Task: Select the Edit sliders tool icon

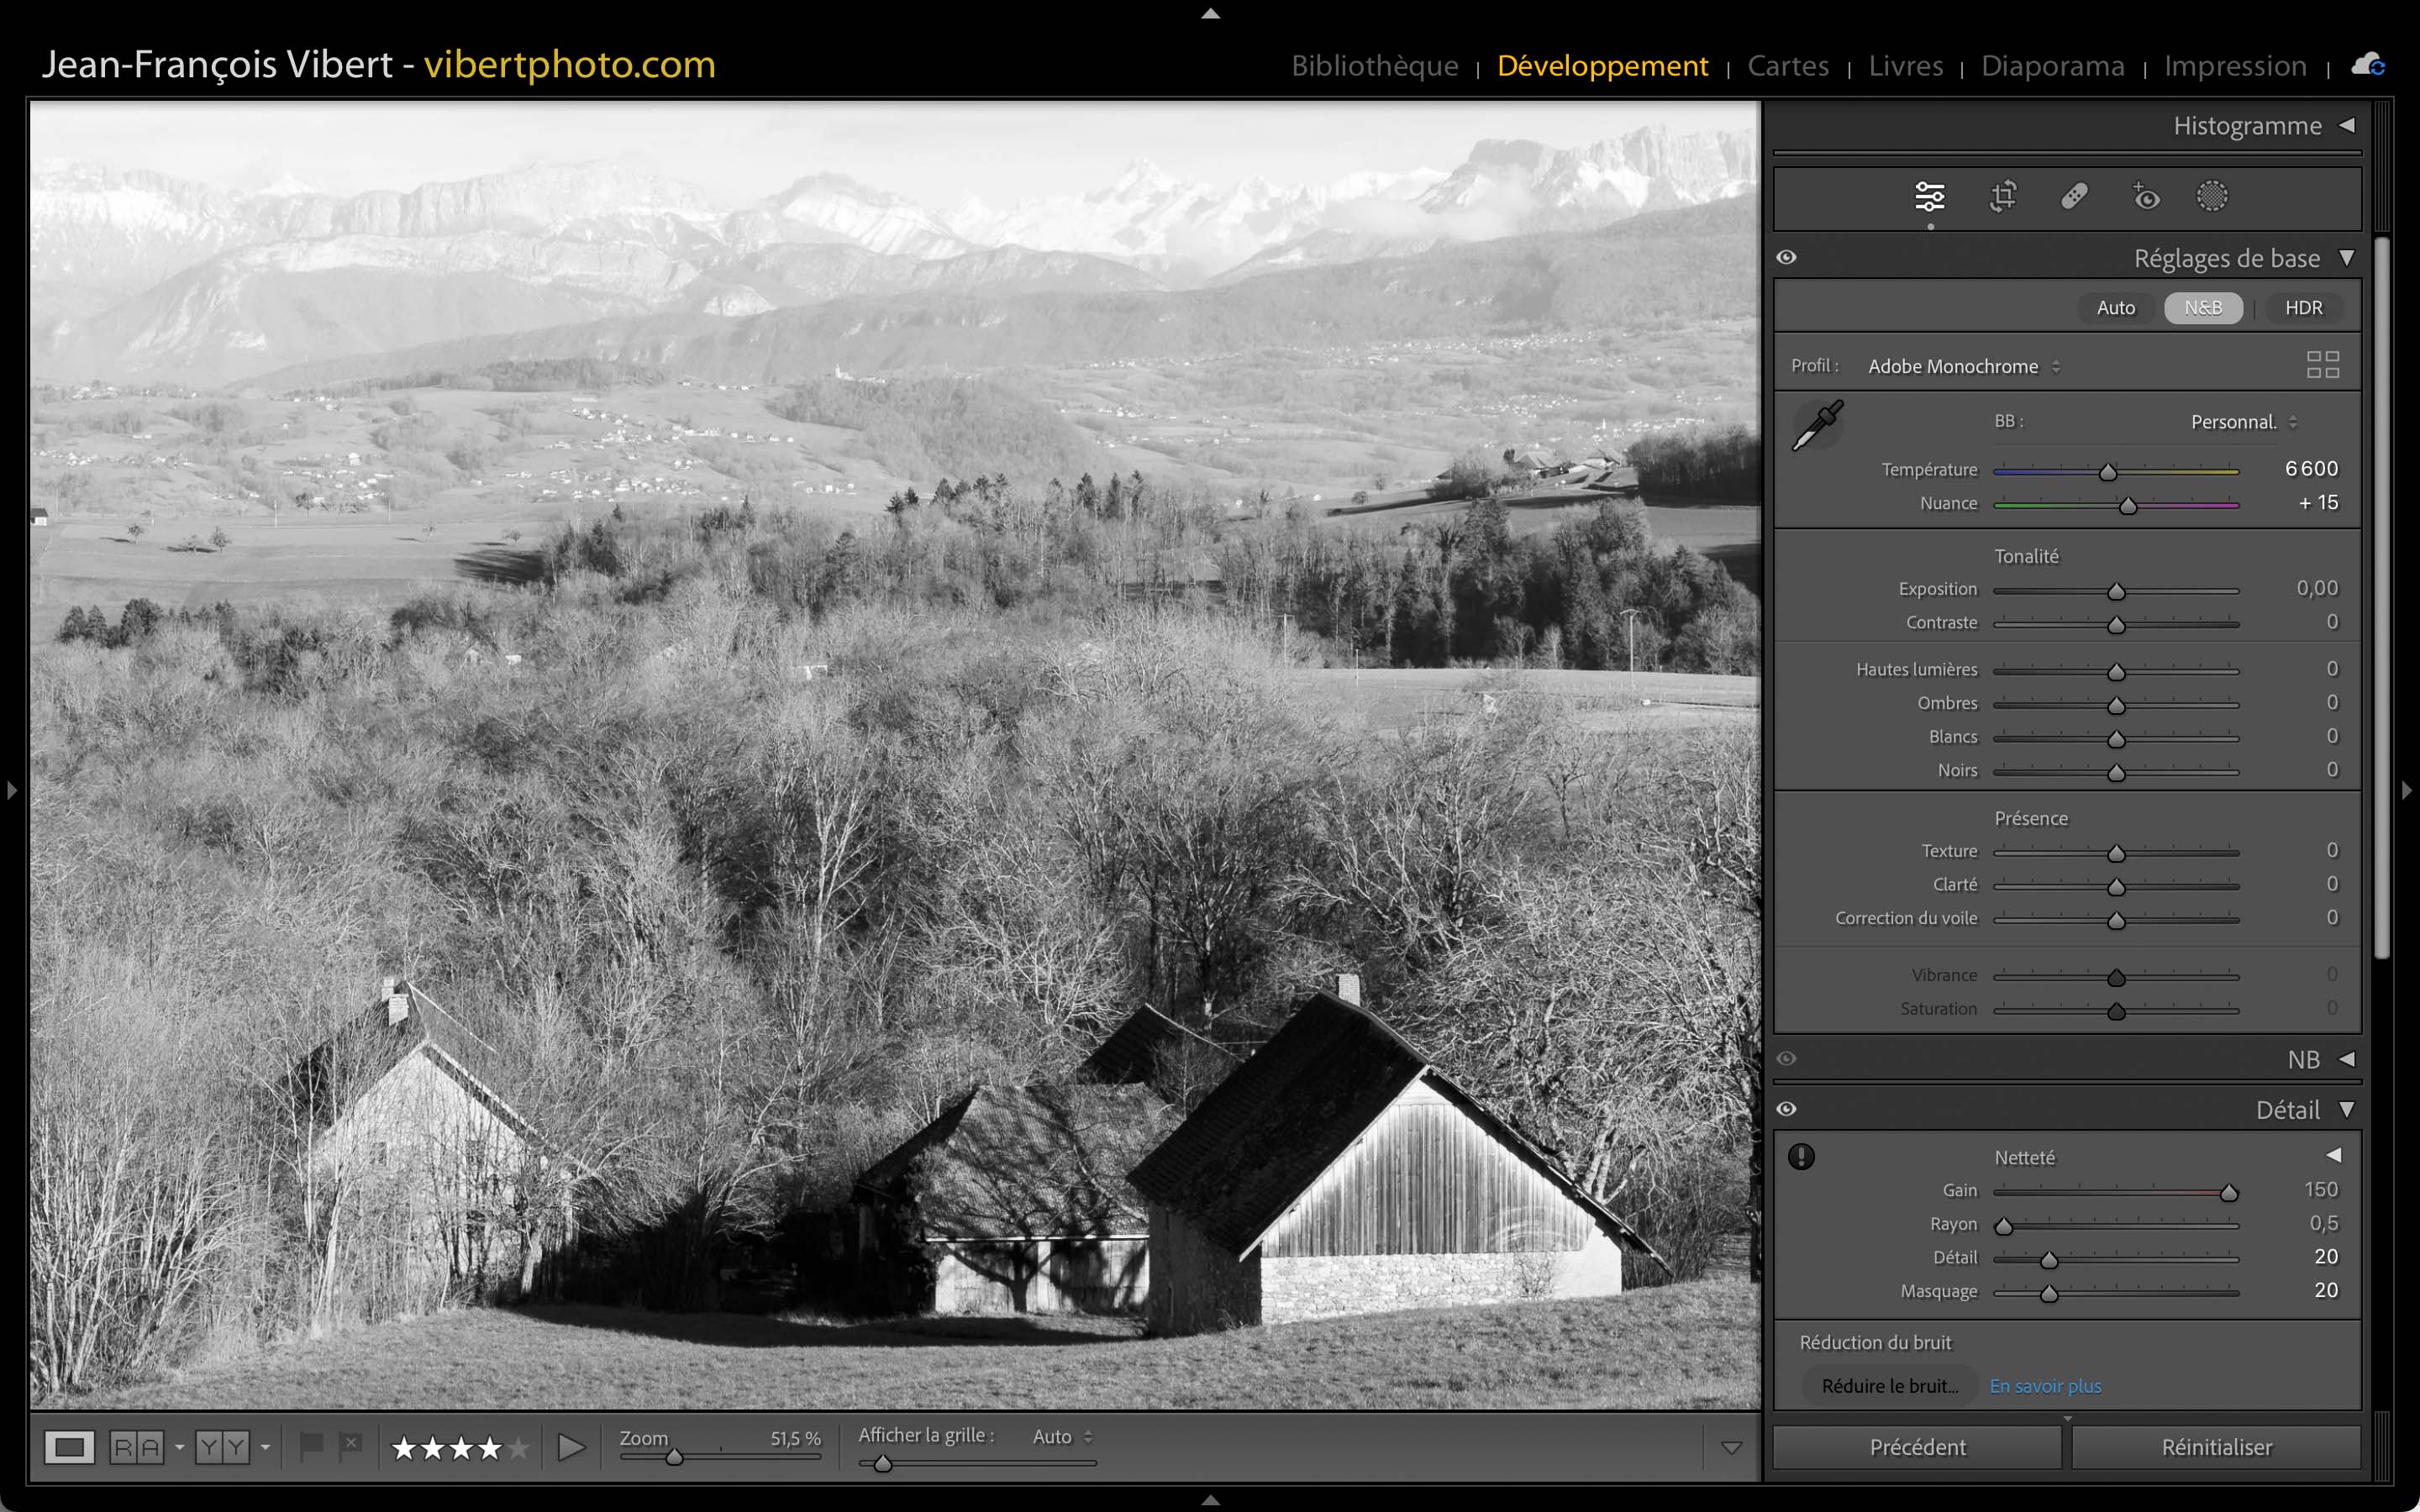Action: (x=1929, y=197)
